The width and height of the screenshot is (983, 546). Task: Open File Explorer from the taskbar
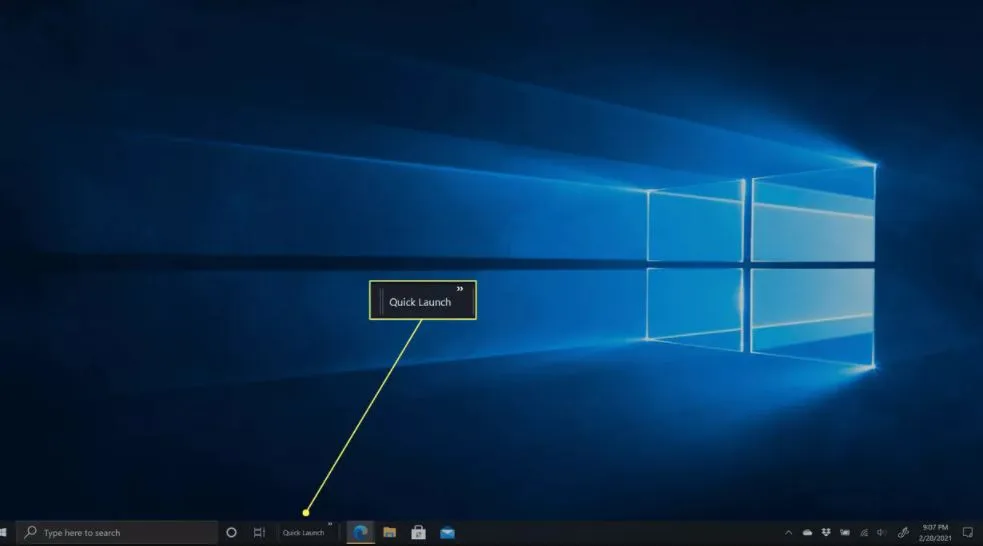[389, 532]
